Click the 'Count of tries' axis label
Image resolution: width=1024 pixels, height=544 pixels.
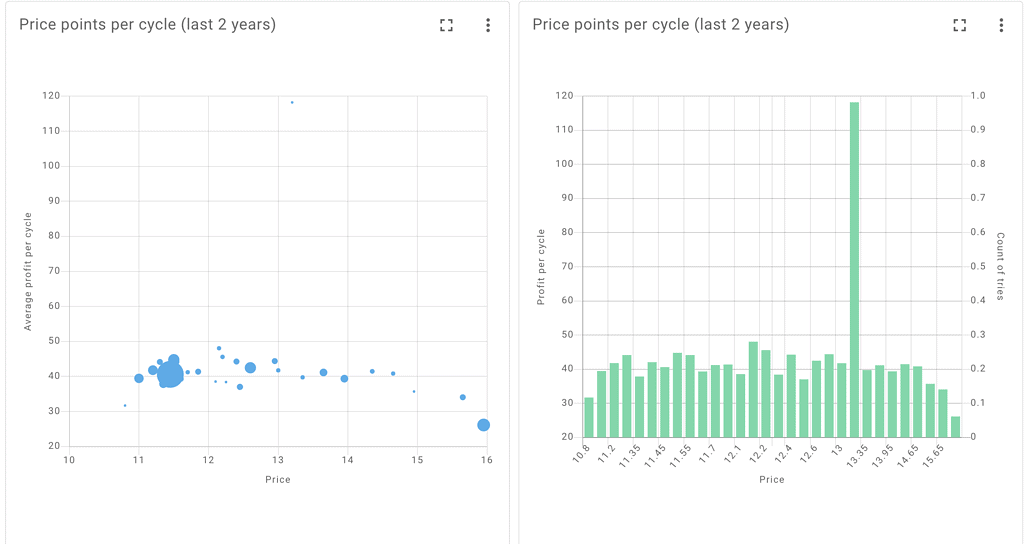pyautogui.click(x=1000, y=266)
